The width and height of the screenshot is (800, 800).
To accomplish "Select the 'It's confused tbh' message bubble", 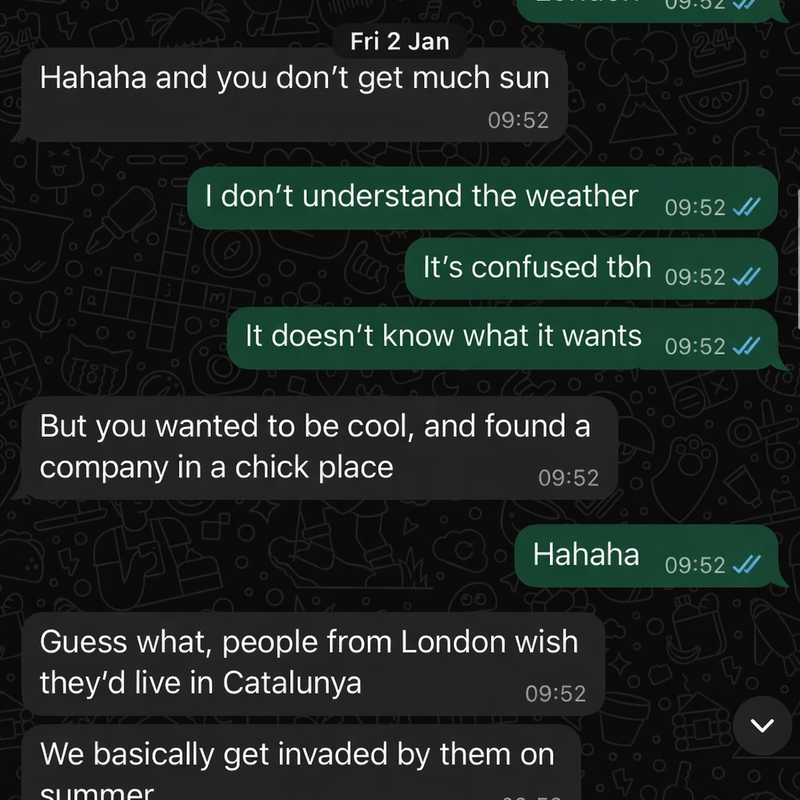I will (591, 268).
